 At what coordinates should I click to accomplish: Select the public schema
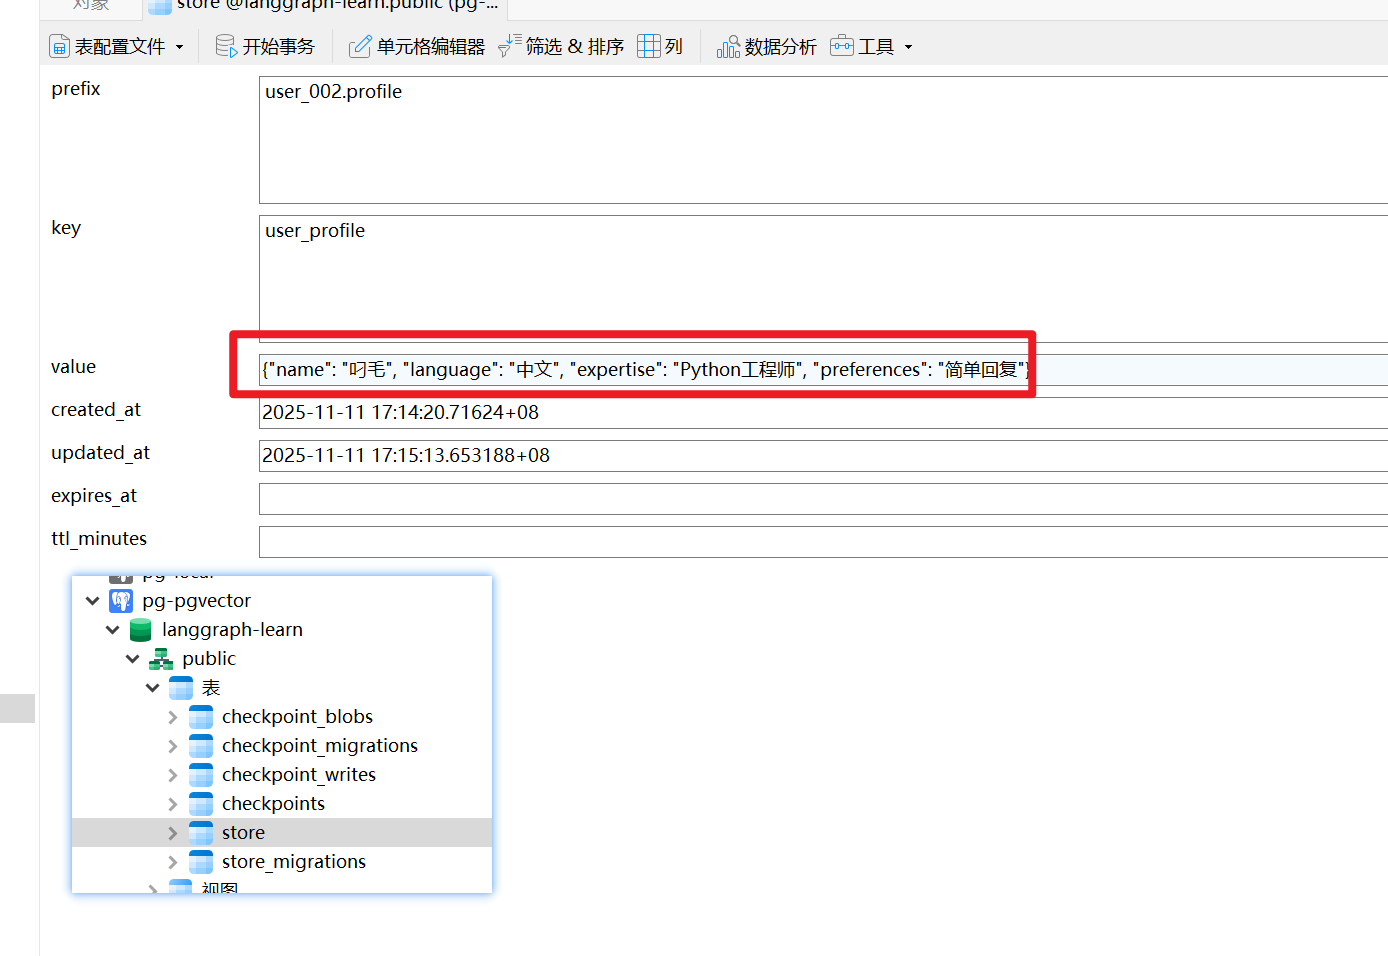[x=209, y=659]
